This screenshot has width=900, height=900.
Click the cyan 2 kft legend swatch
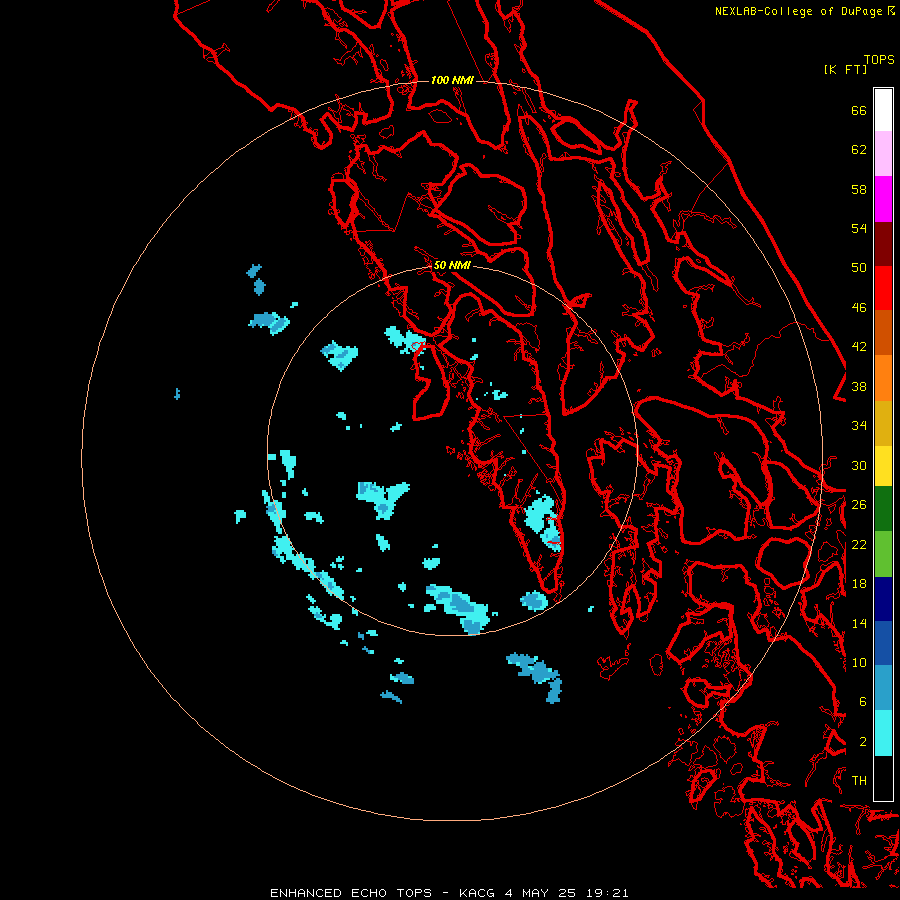tap(883, 733)
